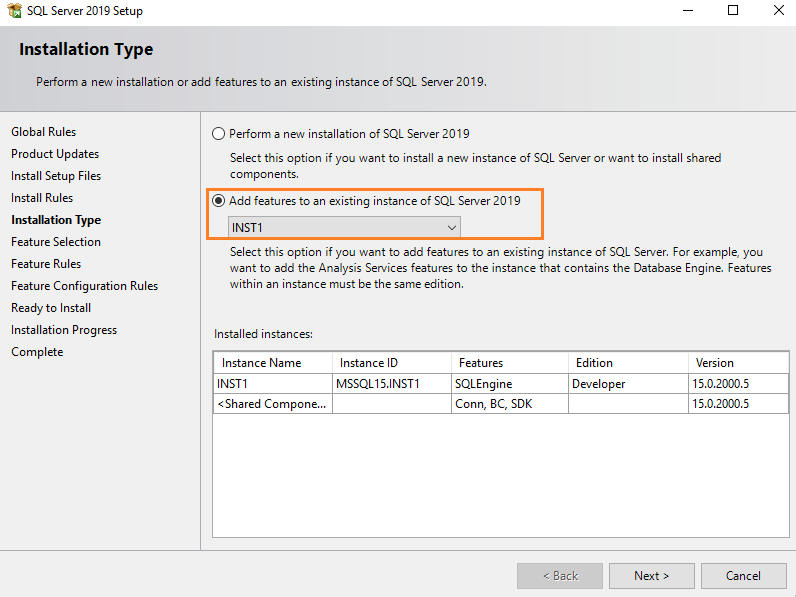Click the Features column header

tap(481, 363)
